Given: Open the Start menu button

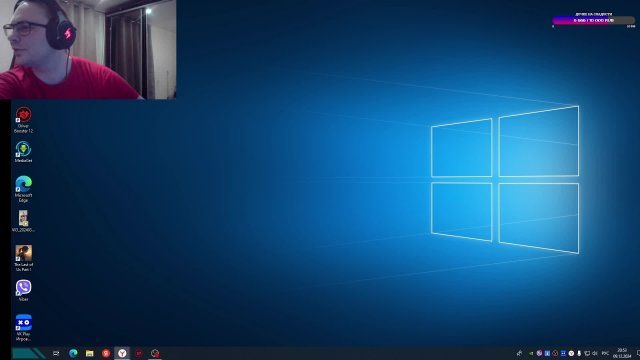Looking at the screenshot, I should tap(28, 353).
